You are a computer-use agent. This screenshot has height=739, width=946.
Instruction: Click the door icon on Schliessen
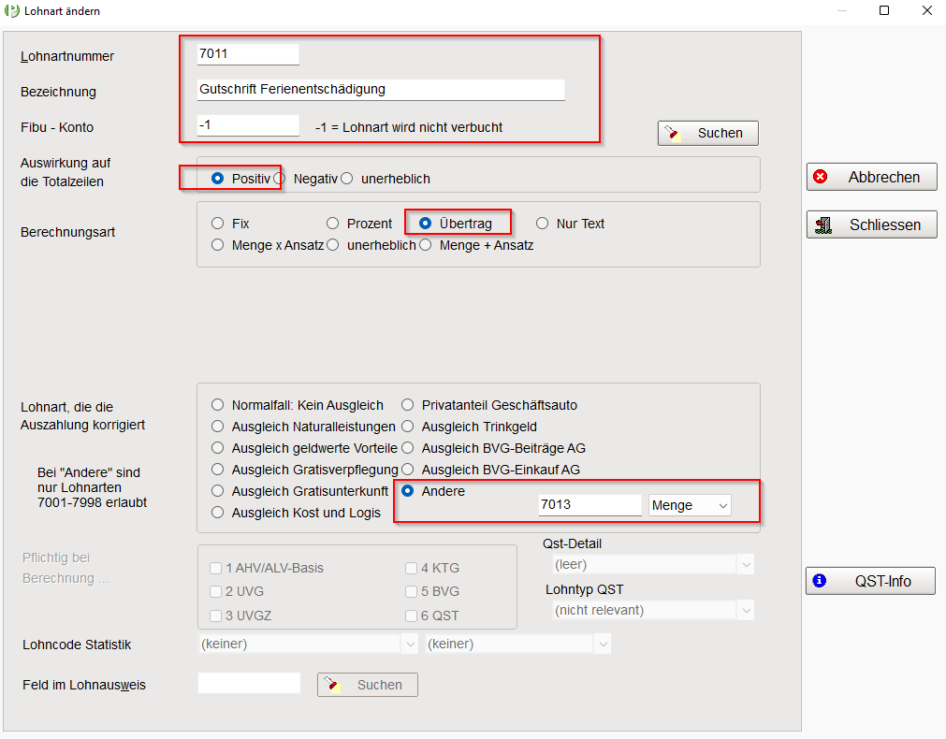point(824,225)
